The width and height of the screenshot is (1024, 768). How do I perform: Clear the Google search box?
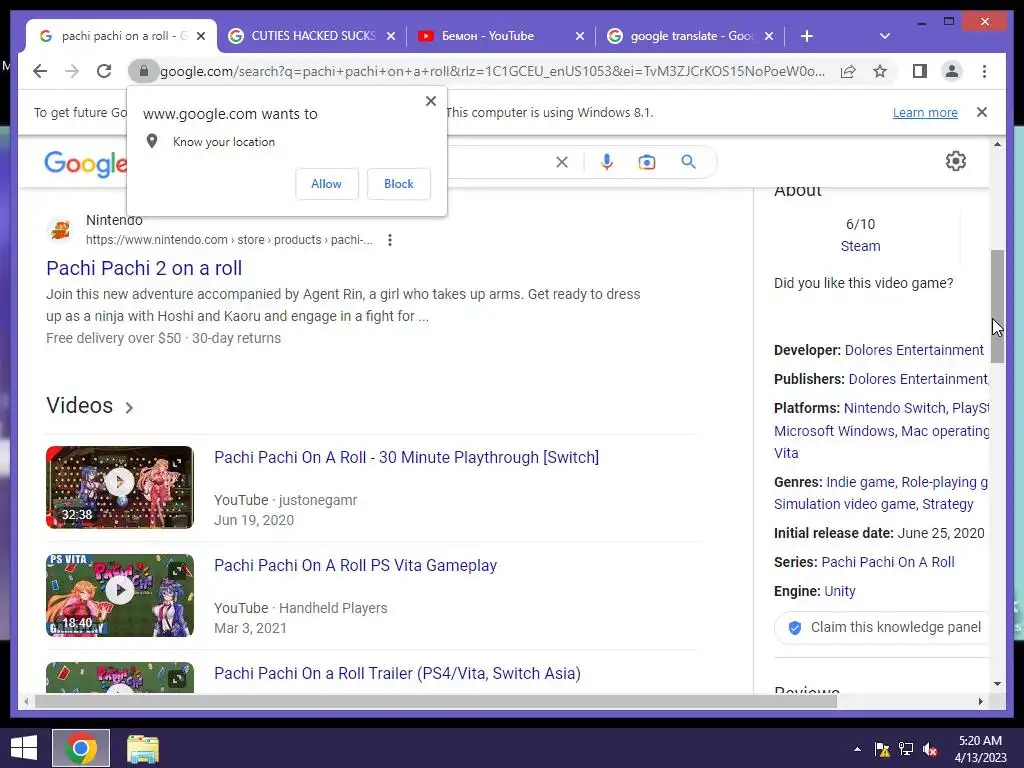562,162
